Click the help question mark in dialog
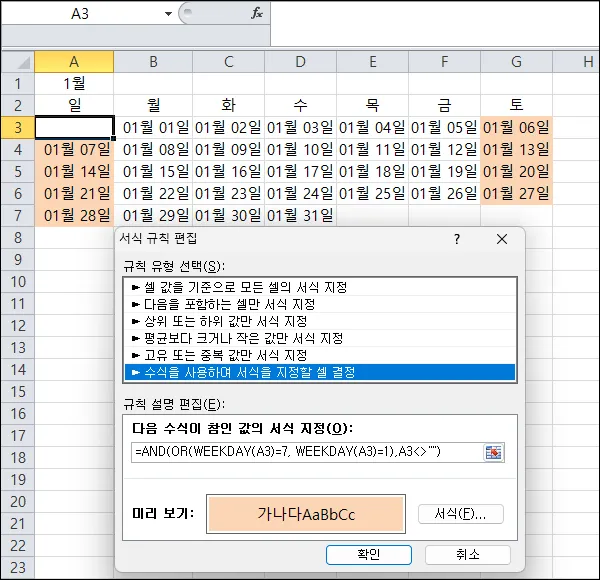This screenshot has width=600, height=580. pos(457,239)
